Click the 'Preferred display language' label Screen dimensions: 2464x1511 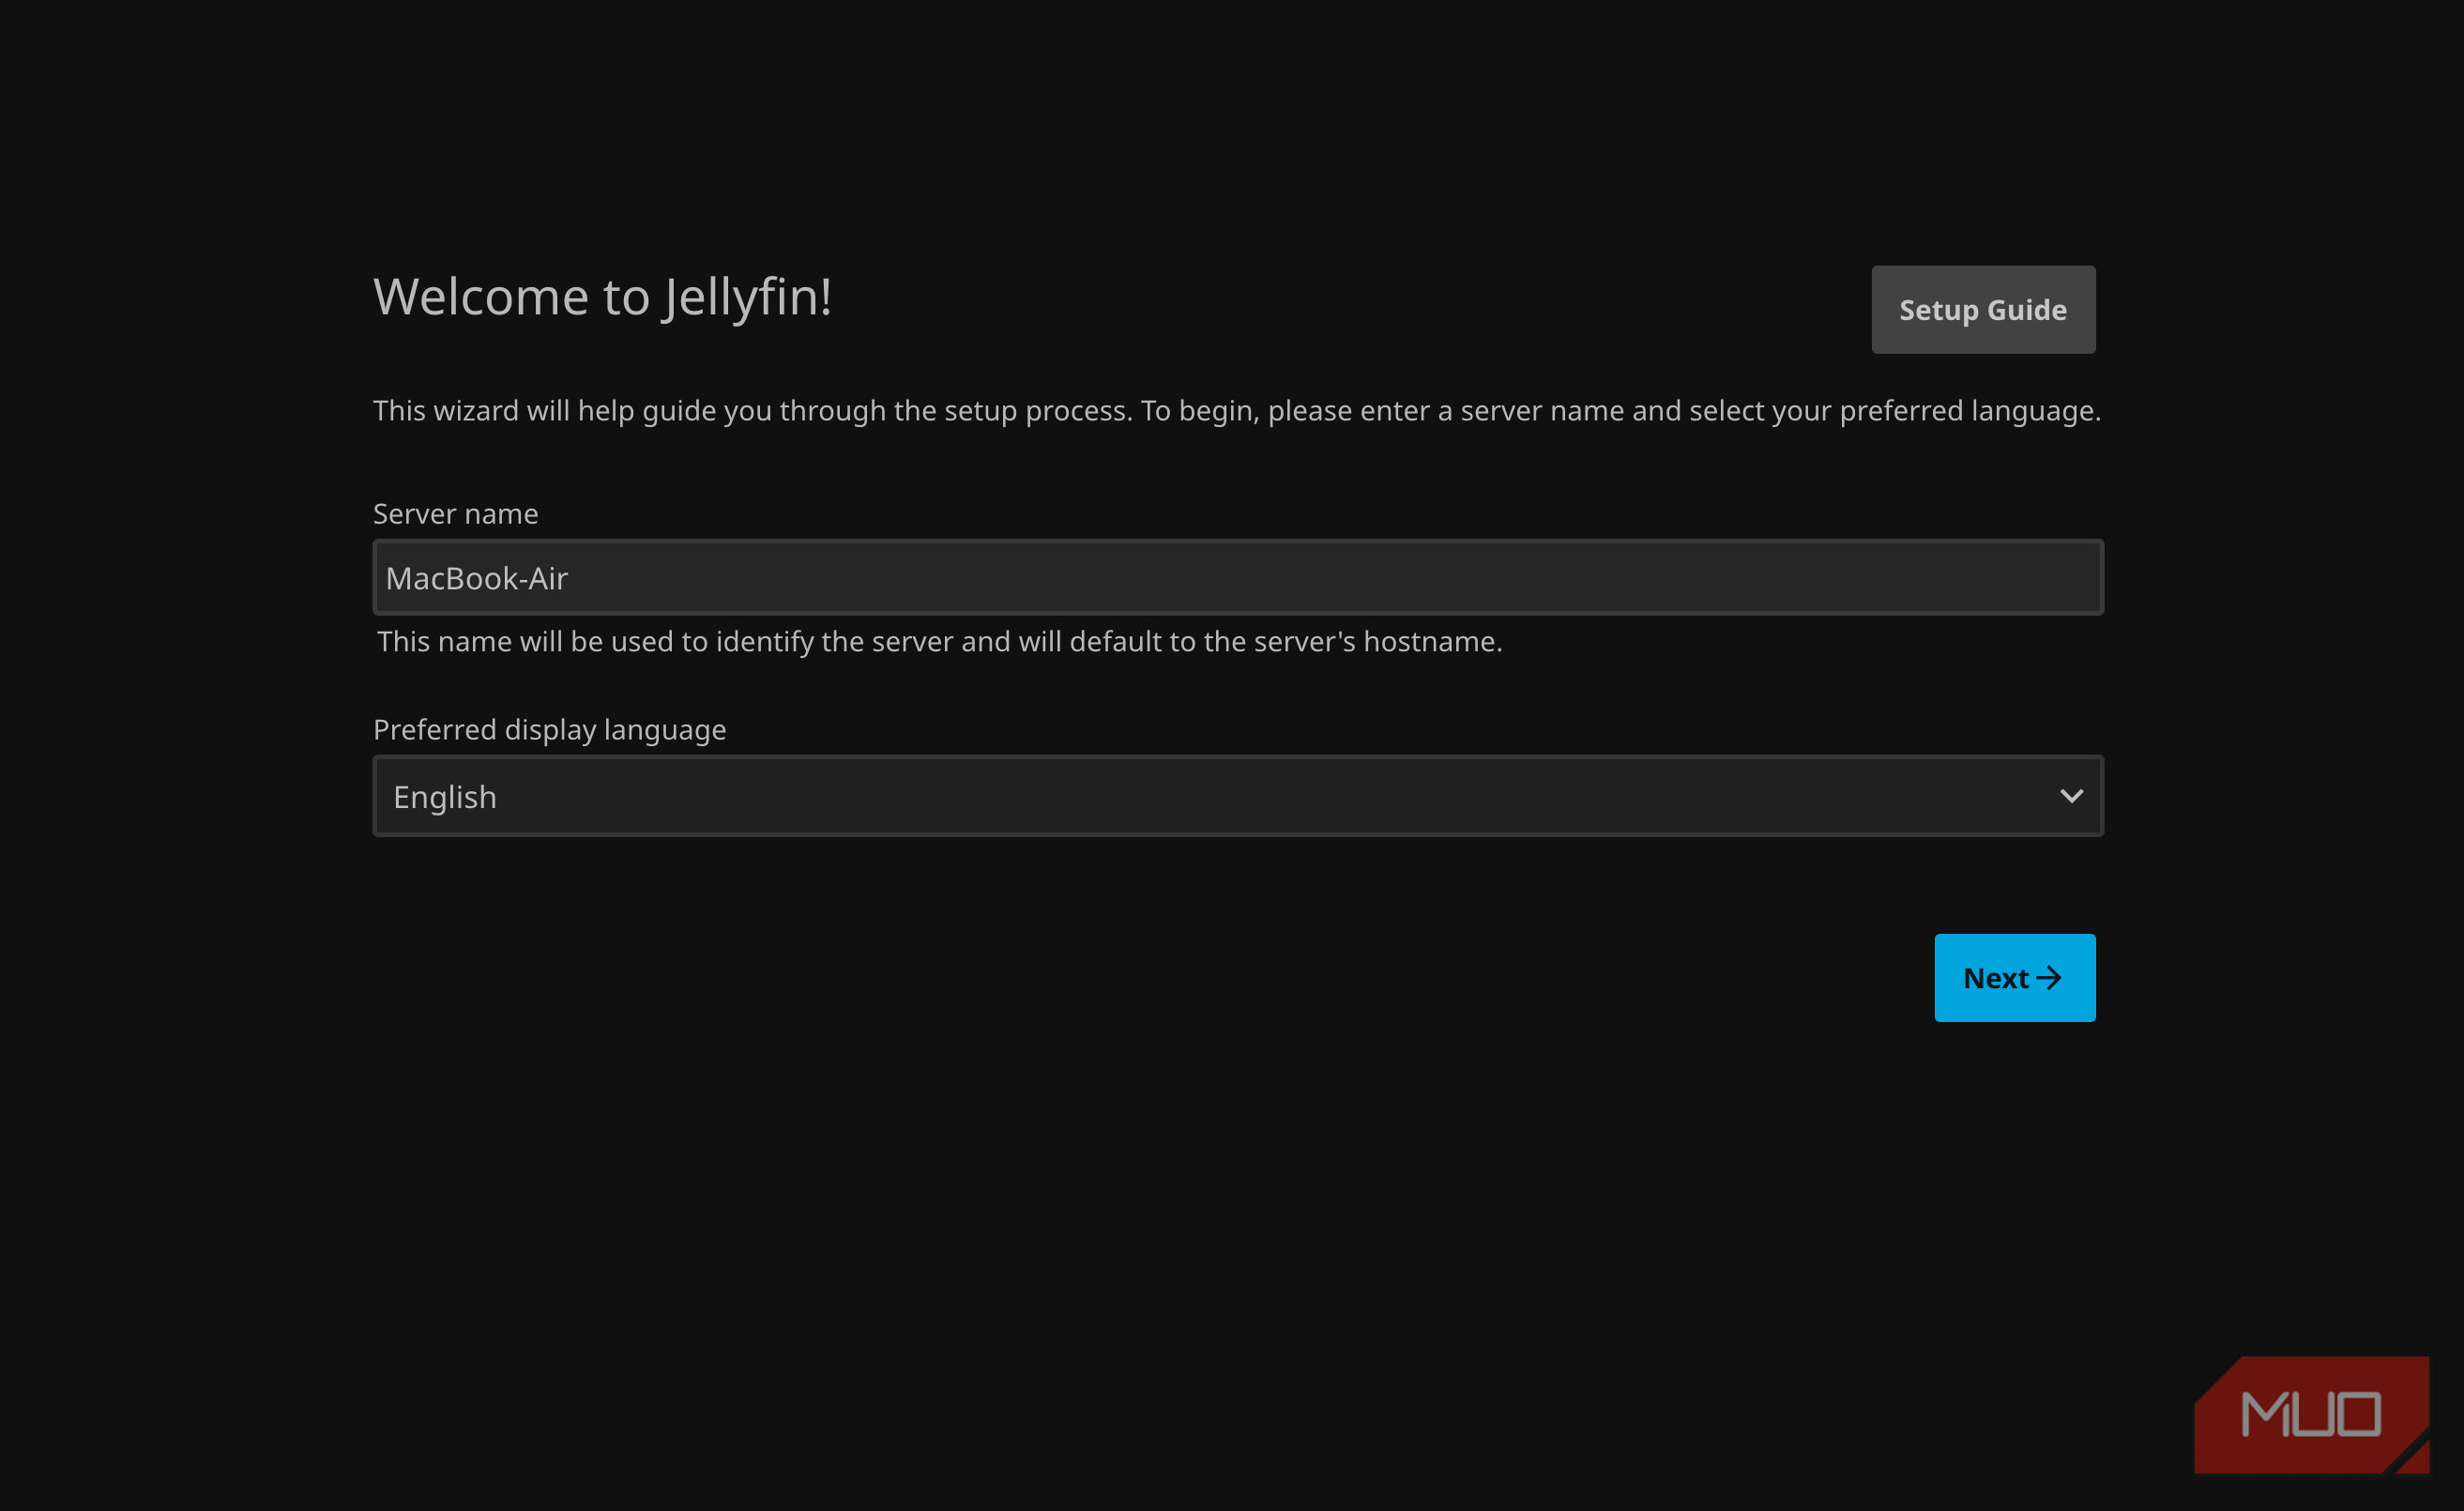coord(550,730)
